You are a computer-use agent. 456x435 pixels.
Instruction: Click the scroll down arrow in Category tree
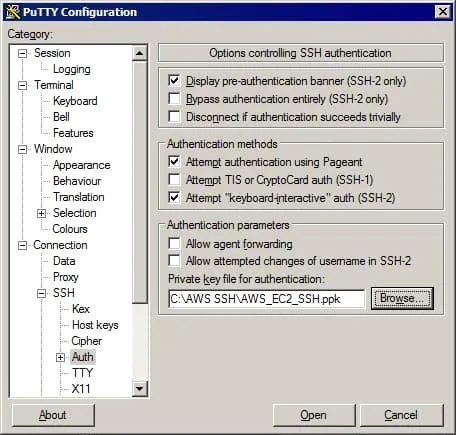140,389
